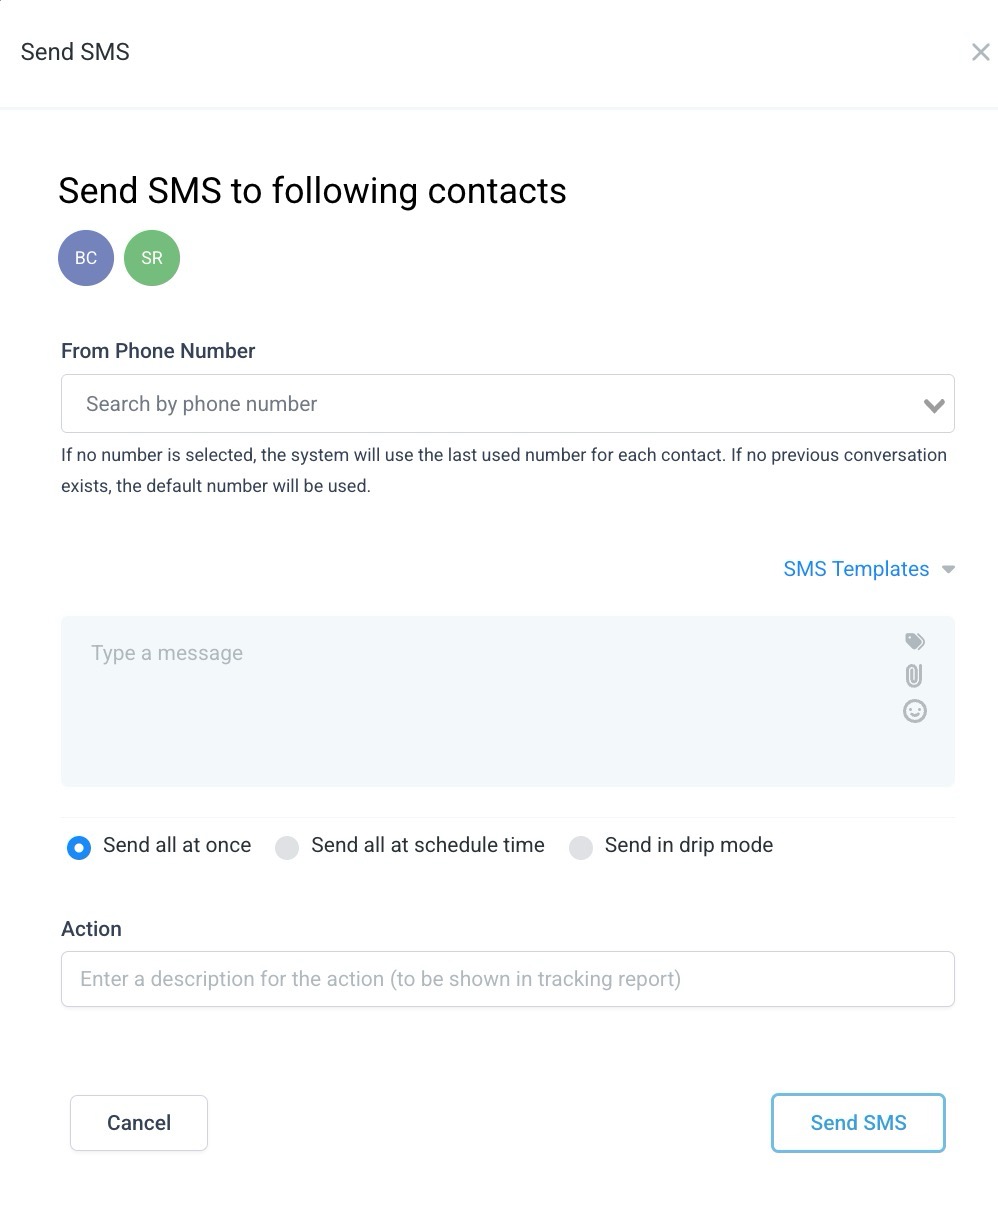The width and height of the screenshot is (998, 1208).
Task: Click the Cancel button
Action: pos(139,1123)
